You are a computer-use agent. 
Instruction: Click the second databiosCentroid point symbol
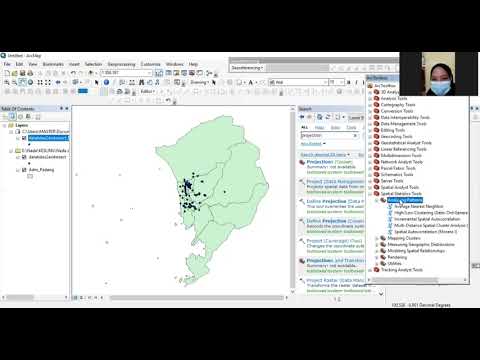click(29, 164)
